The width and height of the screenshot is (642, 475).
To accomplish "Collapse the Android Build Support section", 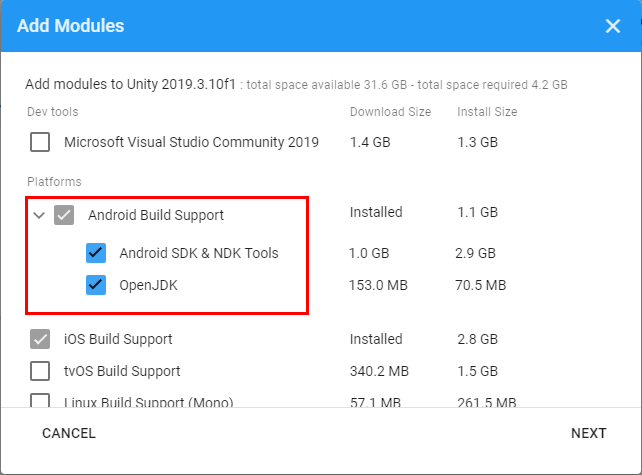I will pos(39,214).
